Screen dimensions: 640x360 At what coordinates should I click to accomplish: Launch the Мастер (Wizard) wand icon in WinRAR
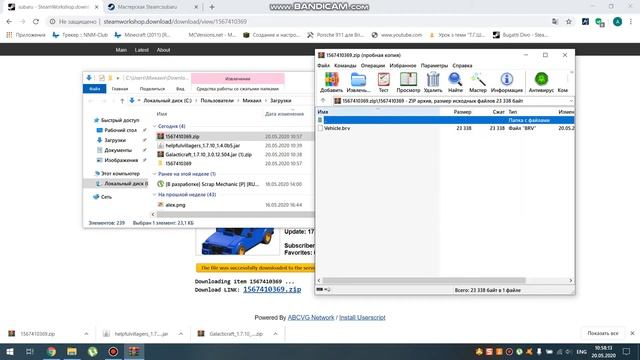(478, 82)
